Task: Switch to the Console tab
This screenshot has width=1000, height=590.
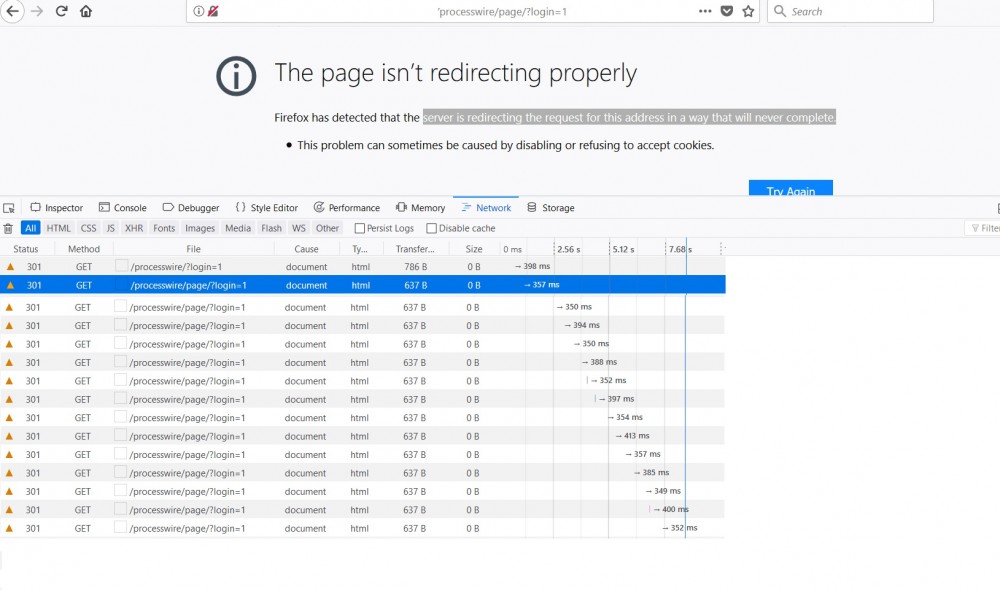Action: point(123,208)
